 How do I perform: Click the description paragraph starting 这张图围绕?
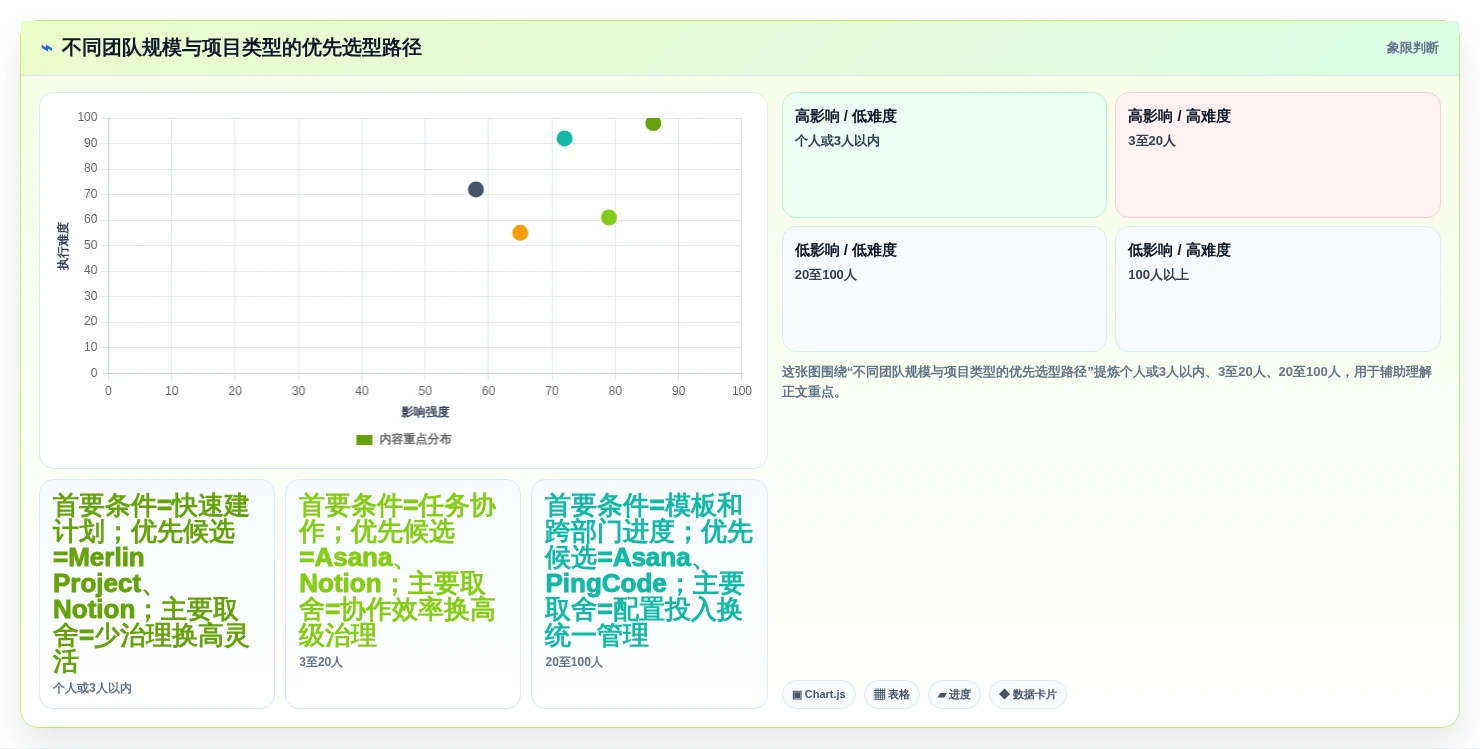pos(1107,382)
